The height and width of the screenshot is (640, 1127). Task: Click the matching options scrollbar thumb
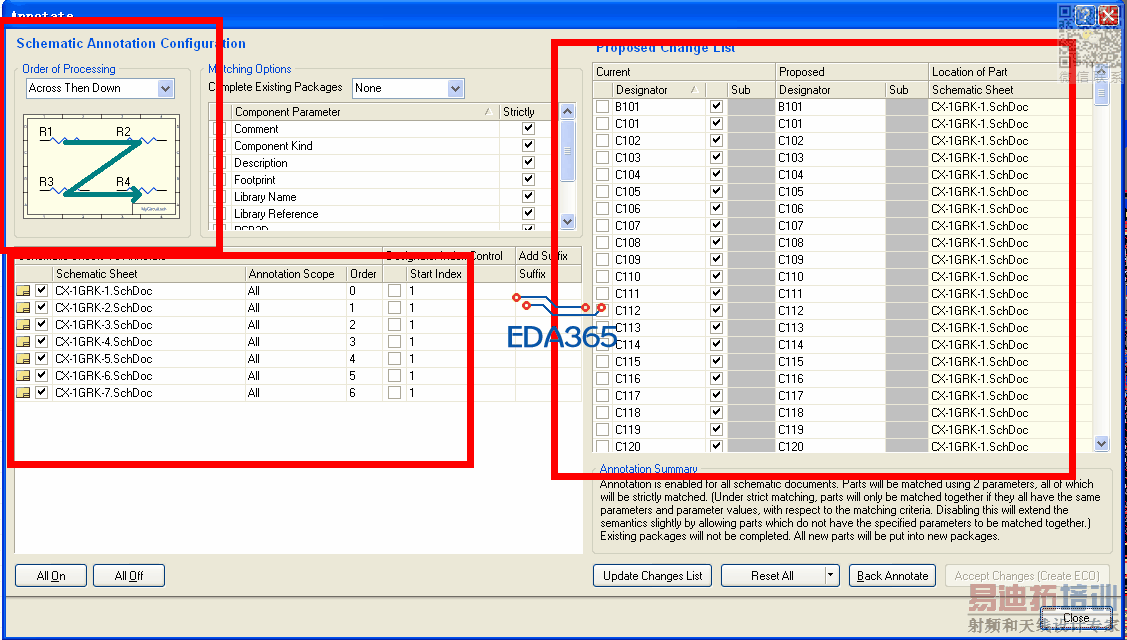point(567,151)
